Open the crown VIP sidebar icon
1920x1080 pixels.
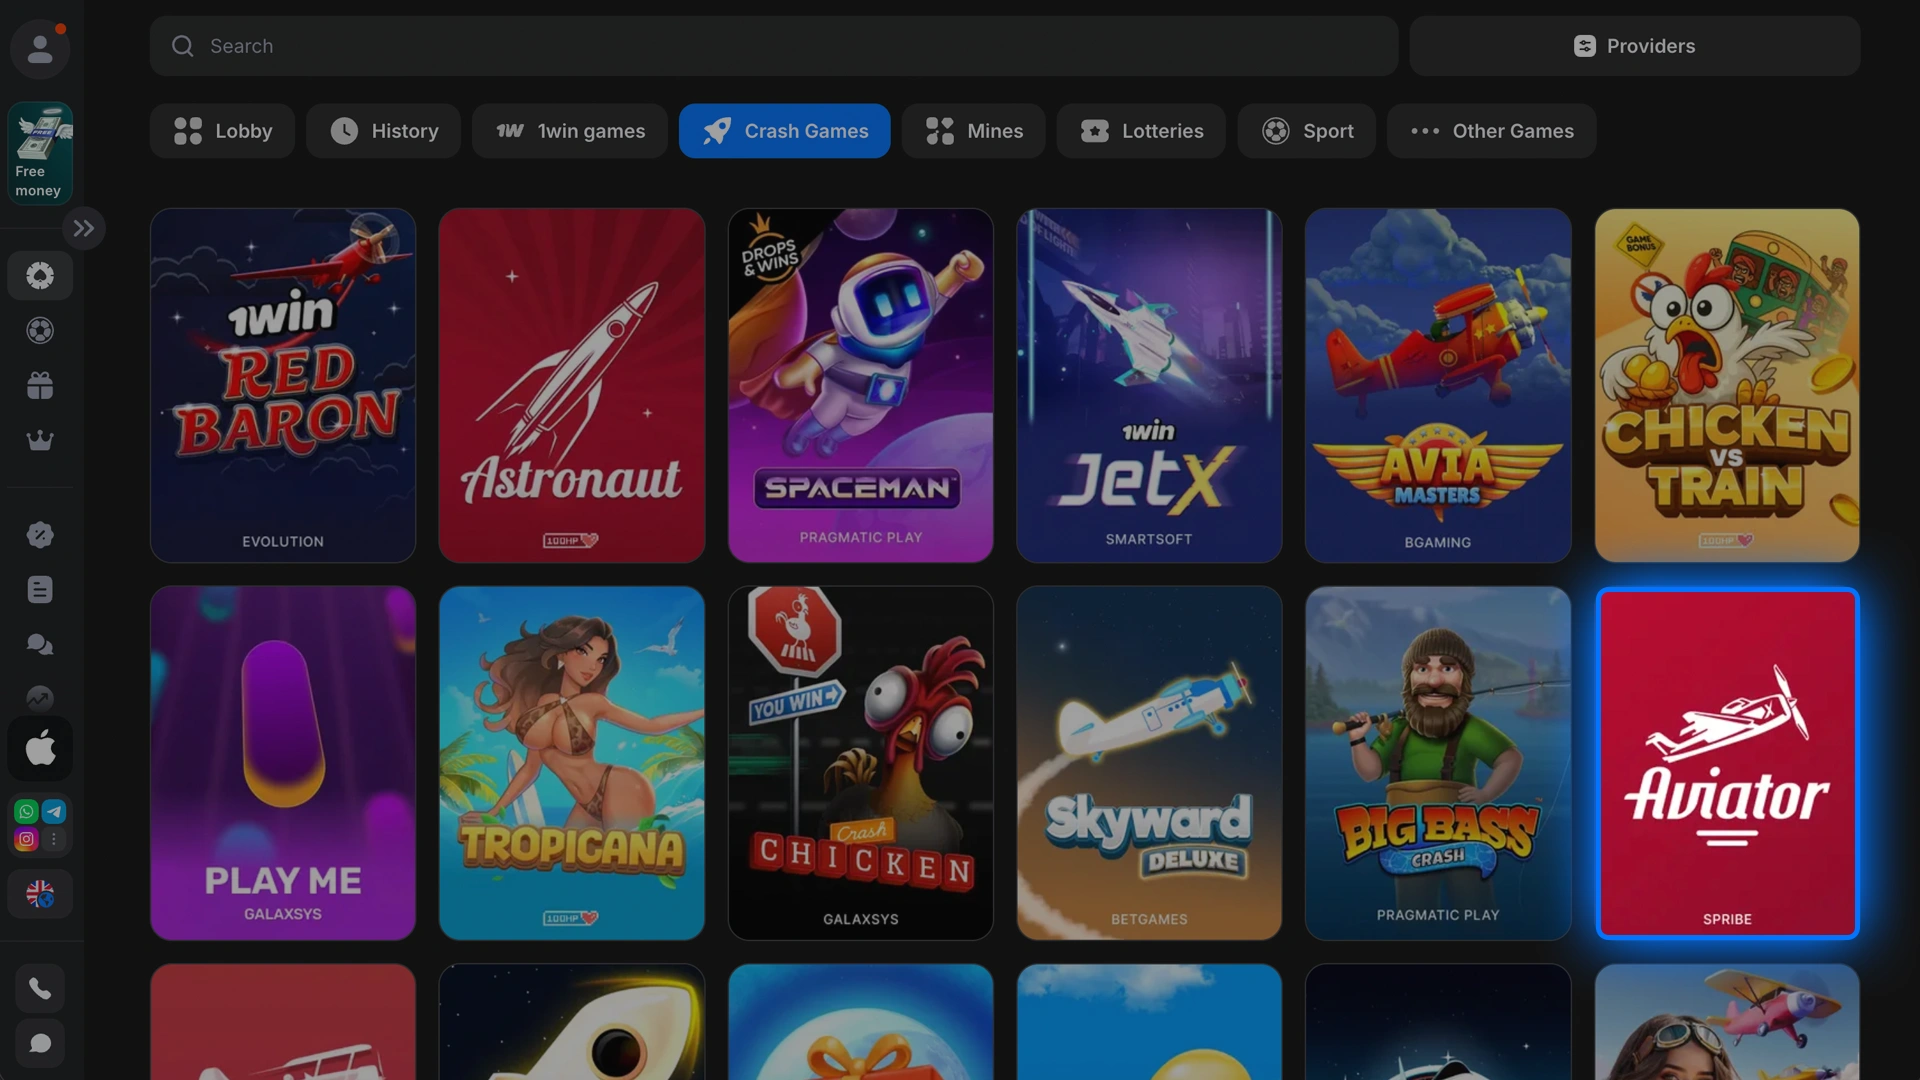tap(40, 440)
